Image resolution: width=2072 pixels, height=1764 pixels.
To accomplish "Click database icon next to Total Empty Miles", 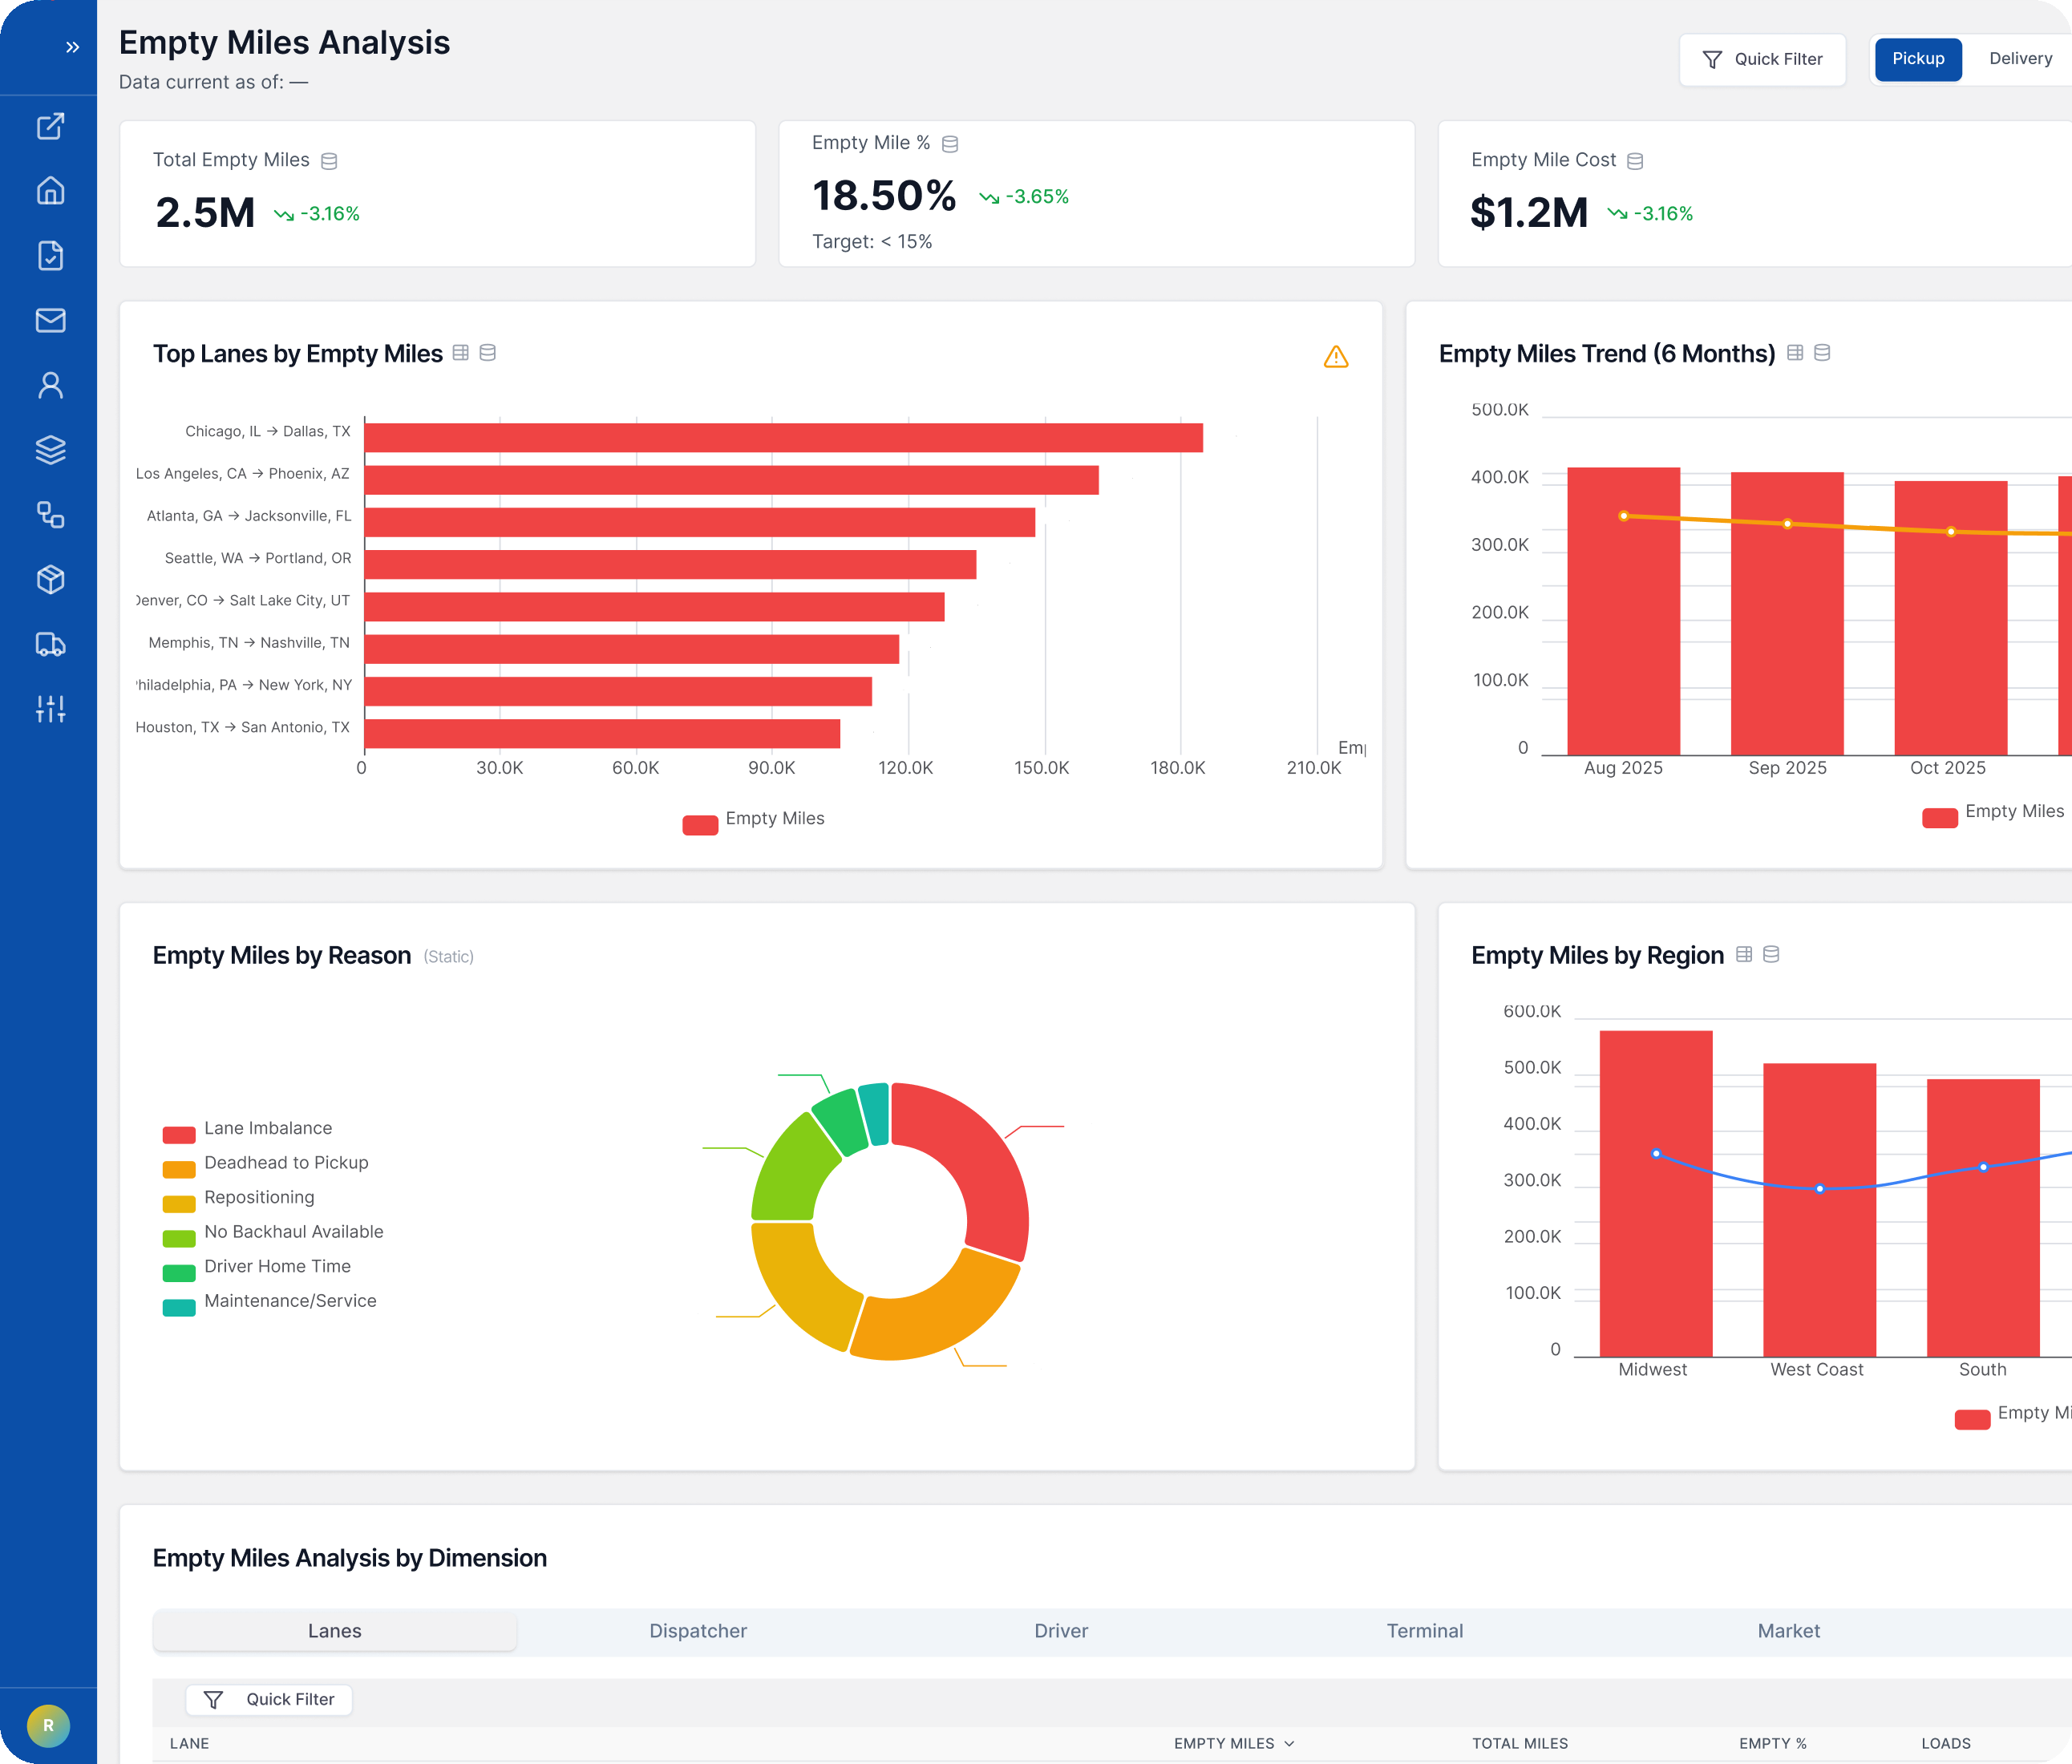I will pyautogui.click(x=329, y=161).
